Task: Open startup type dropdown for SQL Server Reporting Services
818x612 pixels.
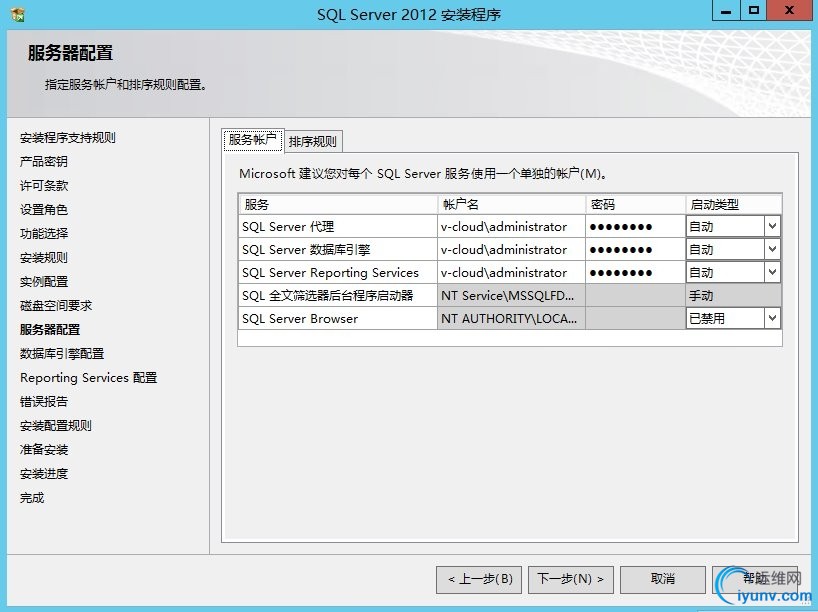Action: 772,272
